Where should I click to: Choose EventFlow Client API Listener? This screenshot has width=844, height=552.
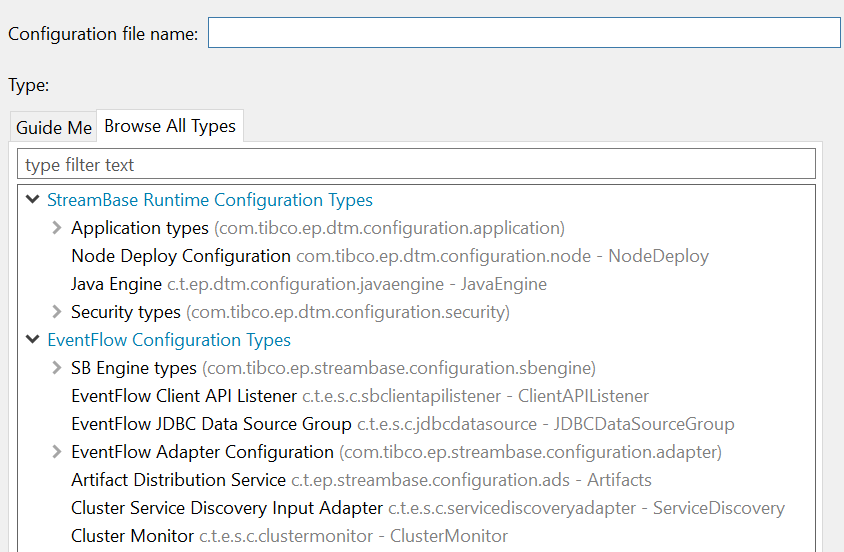pyautogui.click(x=184, y=396)
